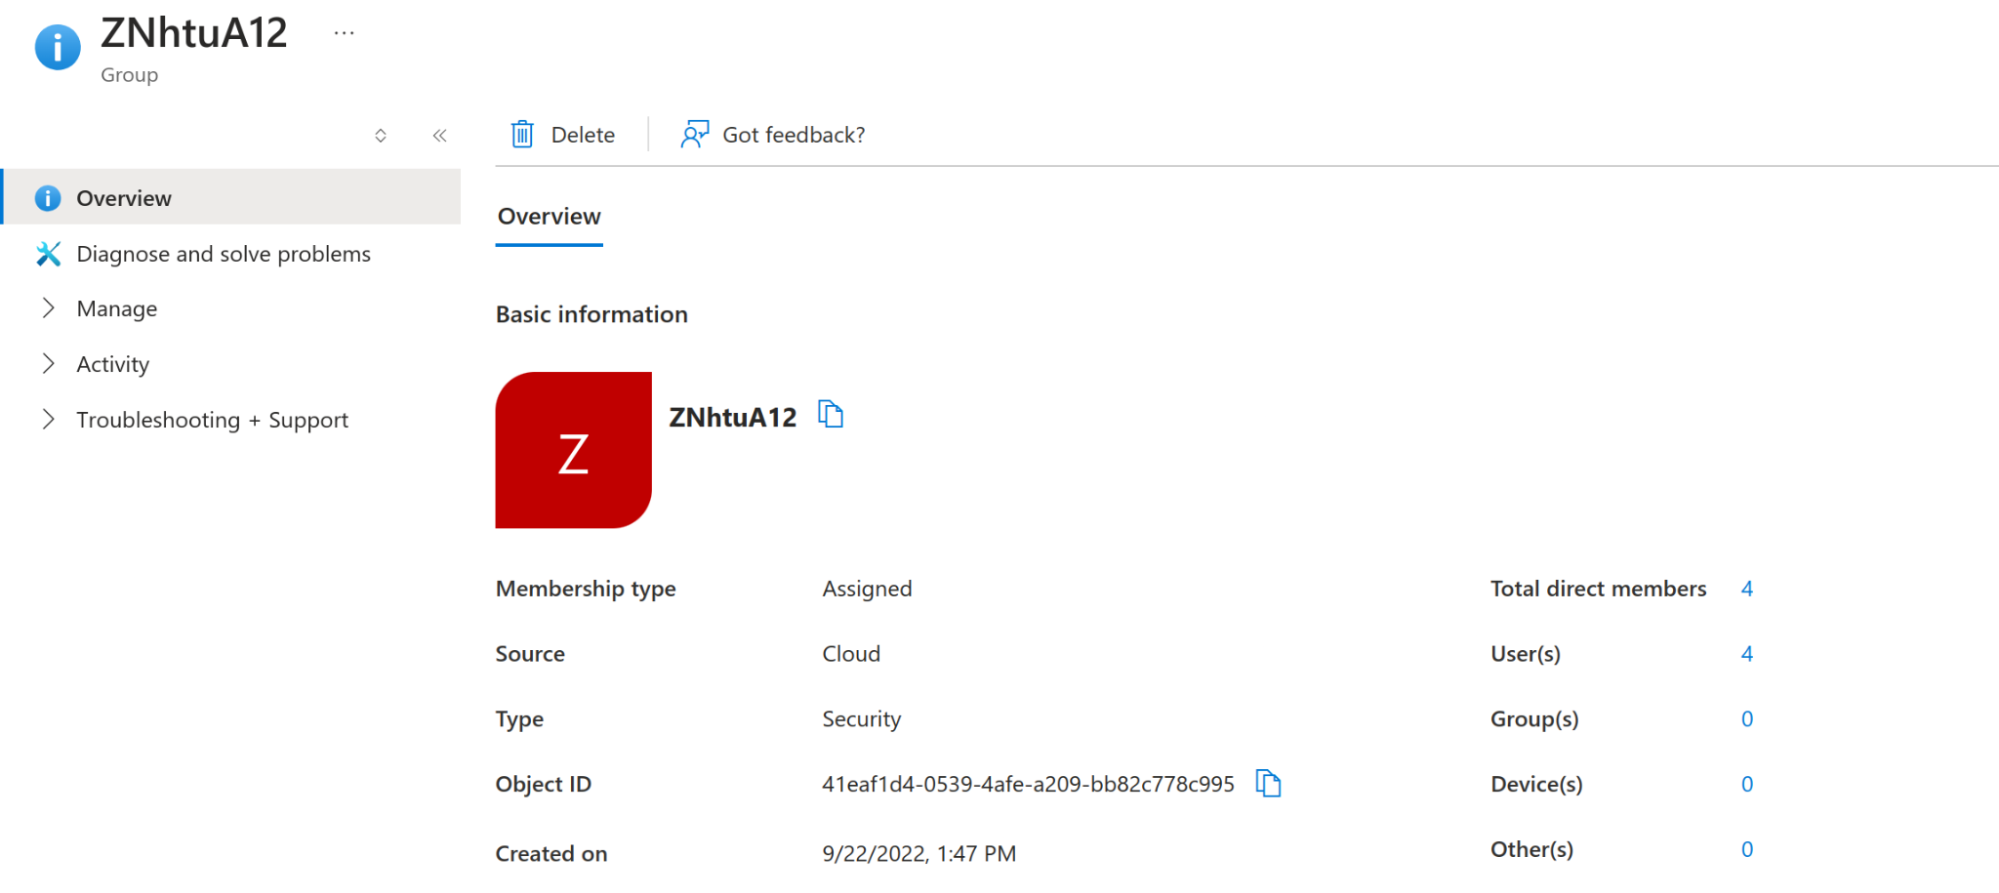Screen dimensions: 1999x893
Task: Click the Delete button
Action: [x=563, y=134]
